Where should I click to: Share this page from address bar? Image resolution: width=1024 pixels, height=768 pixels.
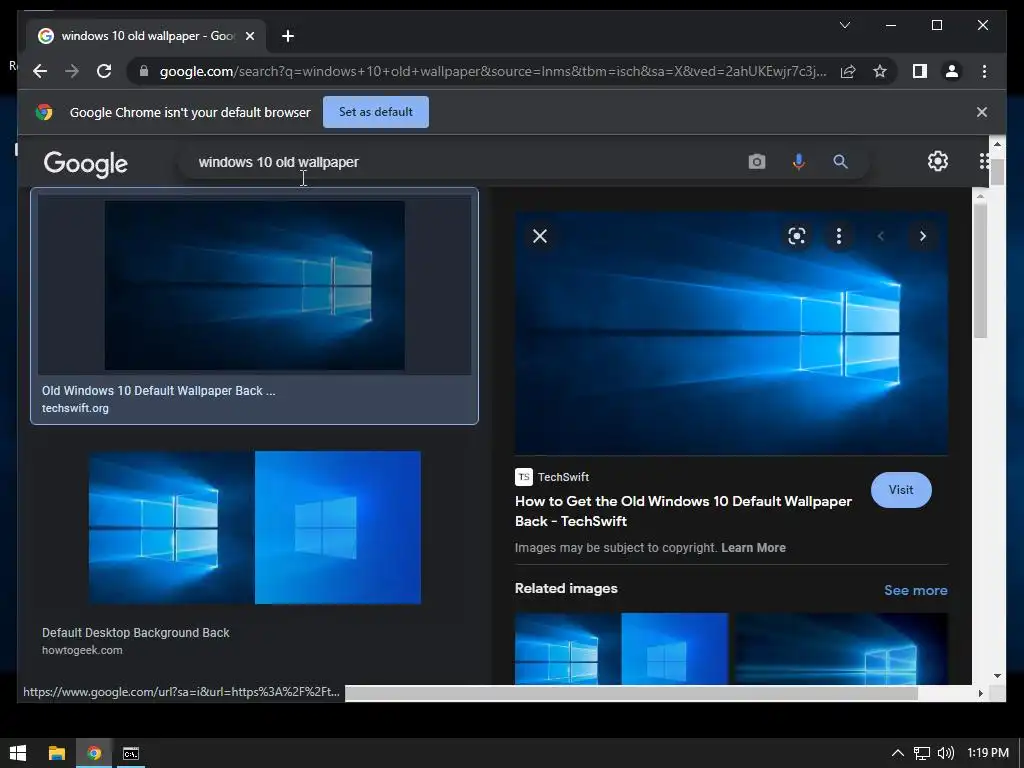(x=848, y=71)
